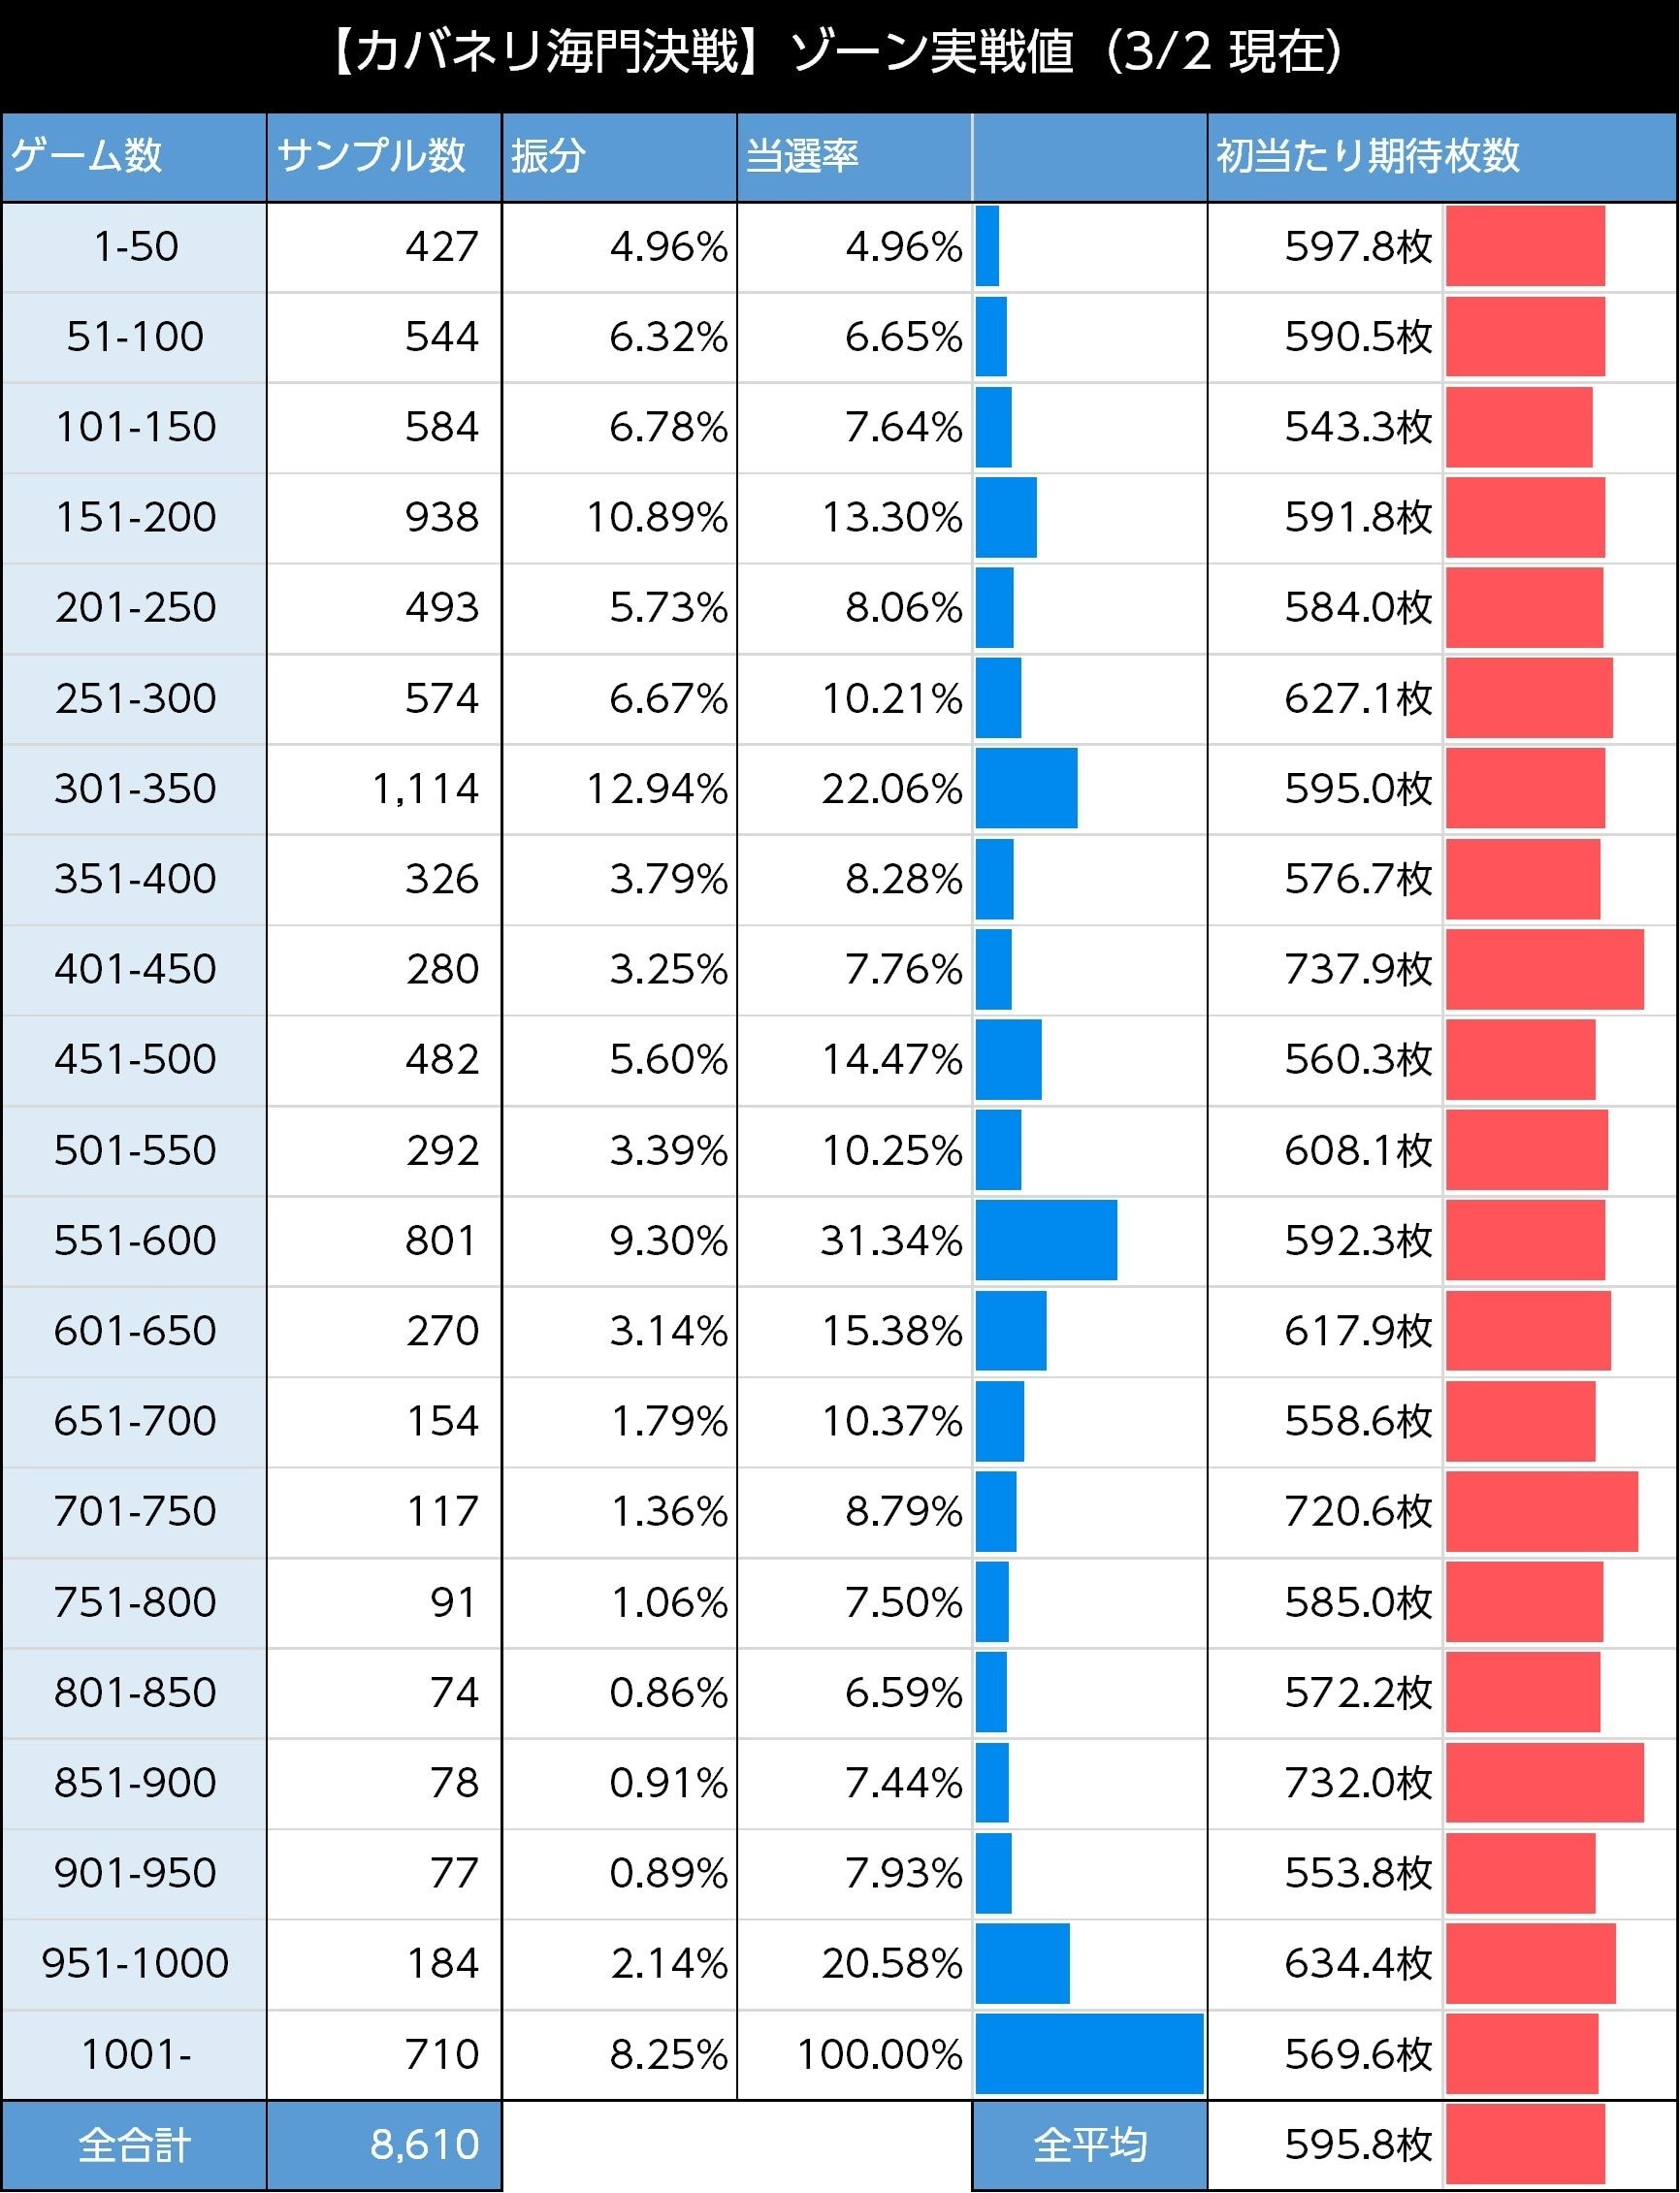Click the red bar beside 737.9枚

point(1543,969)
